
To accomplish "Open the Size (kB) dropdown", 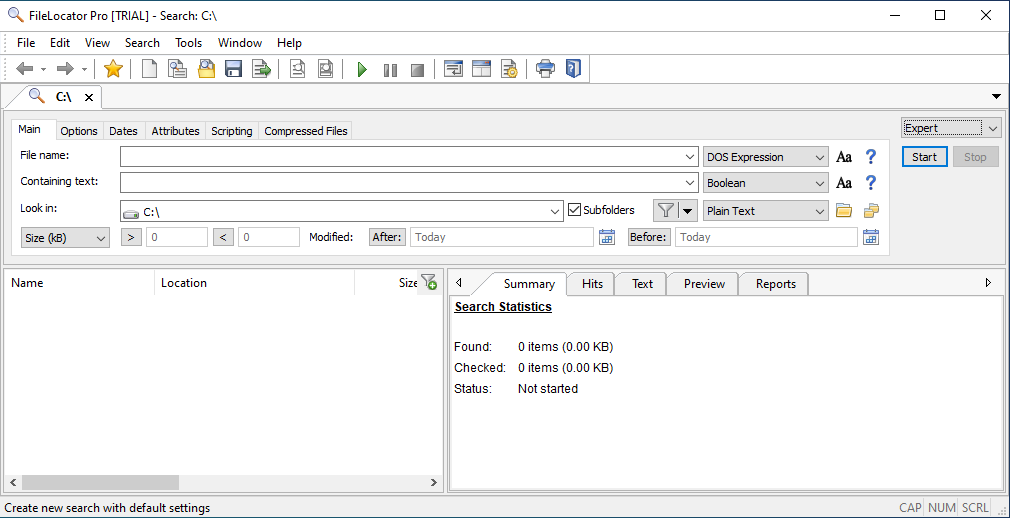I will coord(65,238).
